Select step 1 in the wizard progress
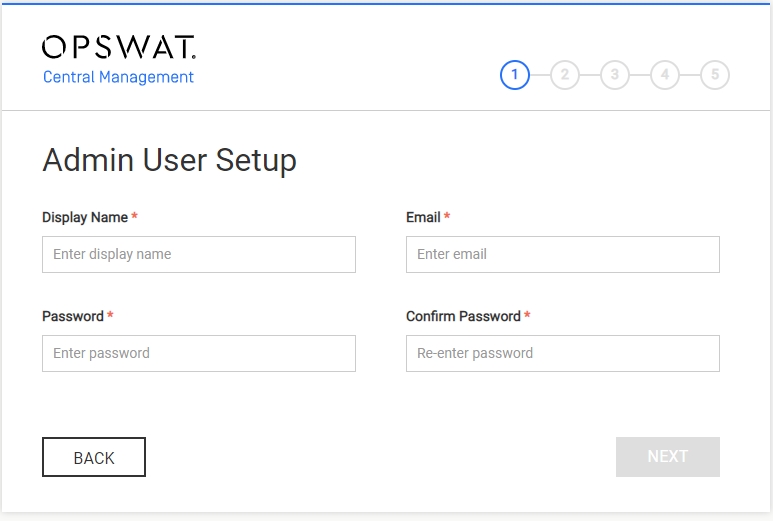This screenshot has width=773, height=521. (515, 75)
